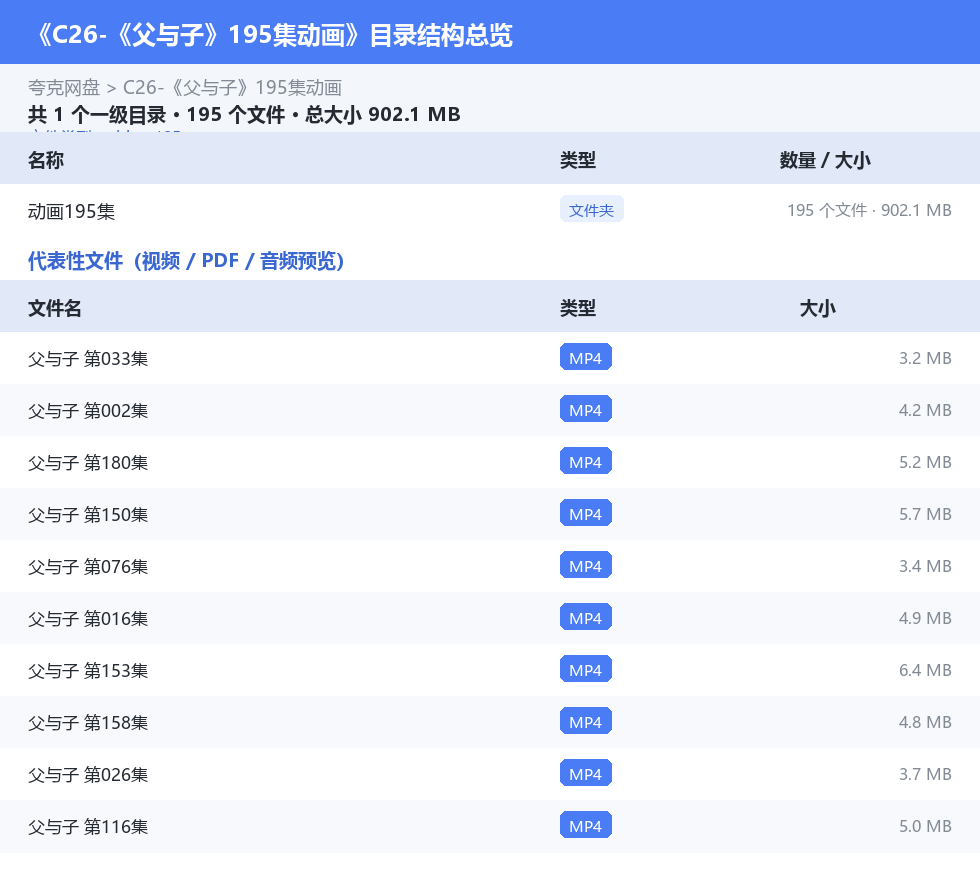Click MP4 badge for 第002集

[x=586, y=409]
